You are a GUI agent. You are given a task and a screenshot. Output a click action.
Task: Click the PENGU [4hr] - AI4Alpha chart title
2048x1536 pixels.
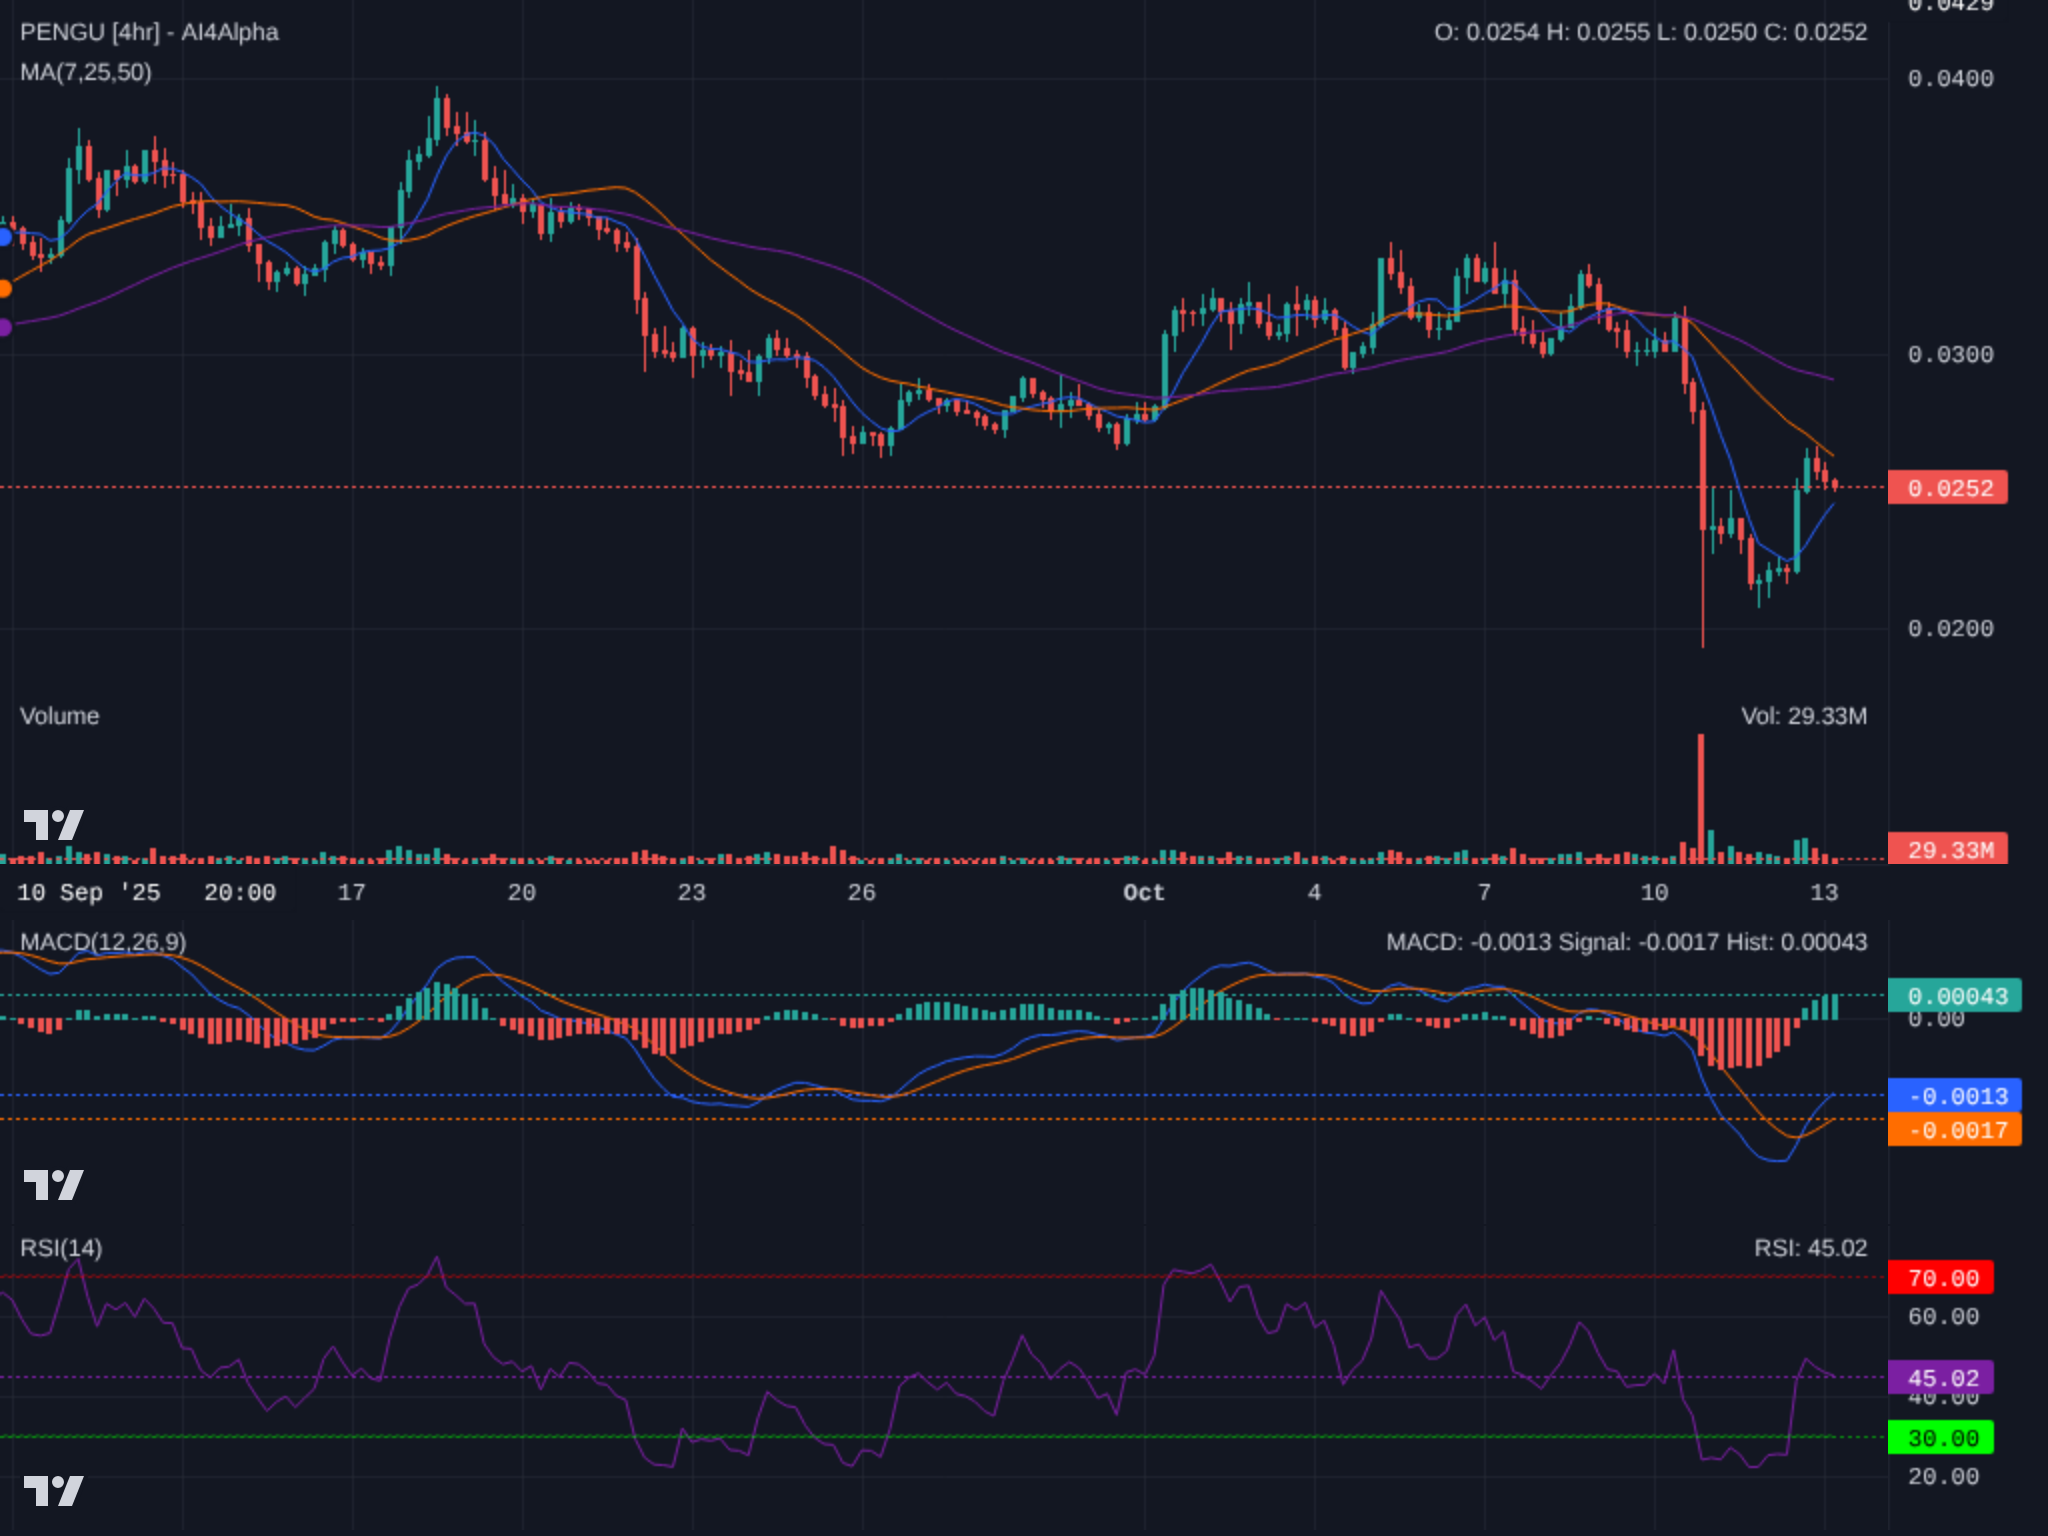(148, 33)
